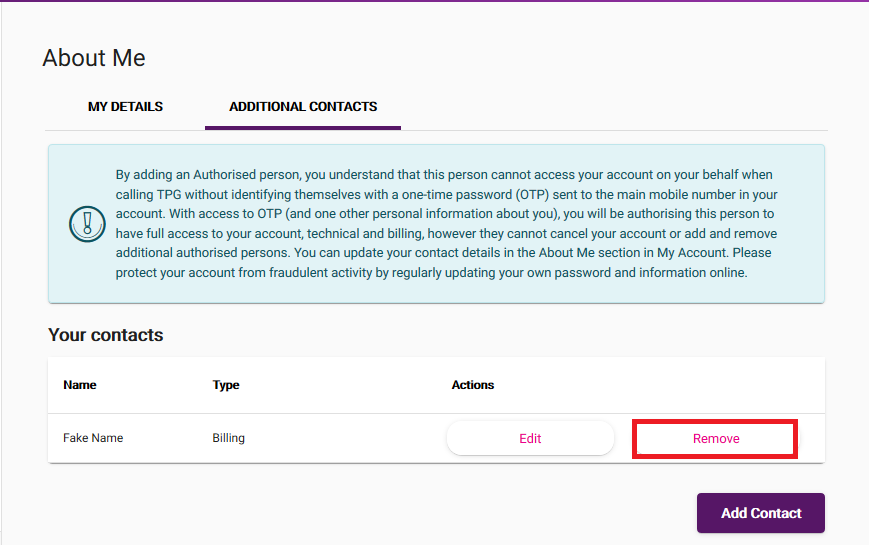
Task: Click the Type column header
Action: point(226,385)
